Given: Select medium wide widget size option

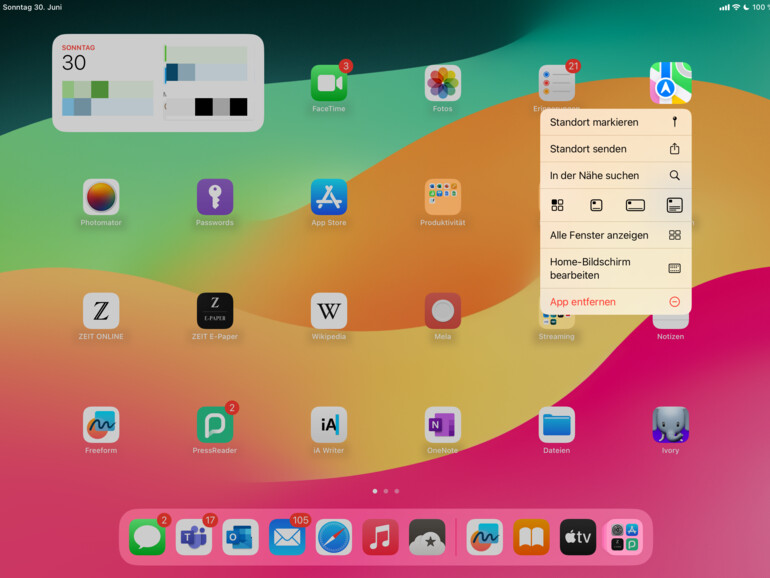Looking at the screenshot, I should click(635, 205).
